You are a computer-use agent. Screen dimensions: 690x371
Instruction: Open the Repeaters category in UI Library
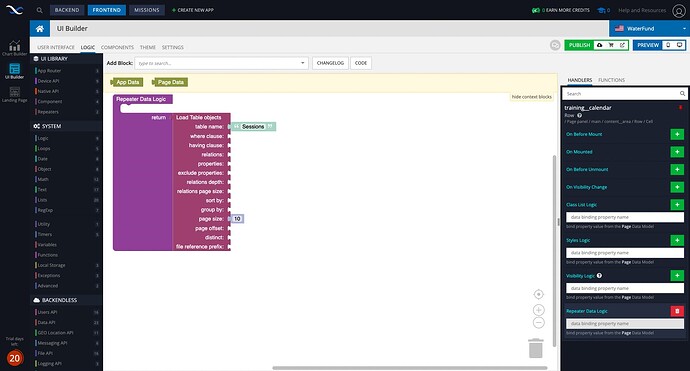coord(67,112)
